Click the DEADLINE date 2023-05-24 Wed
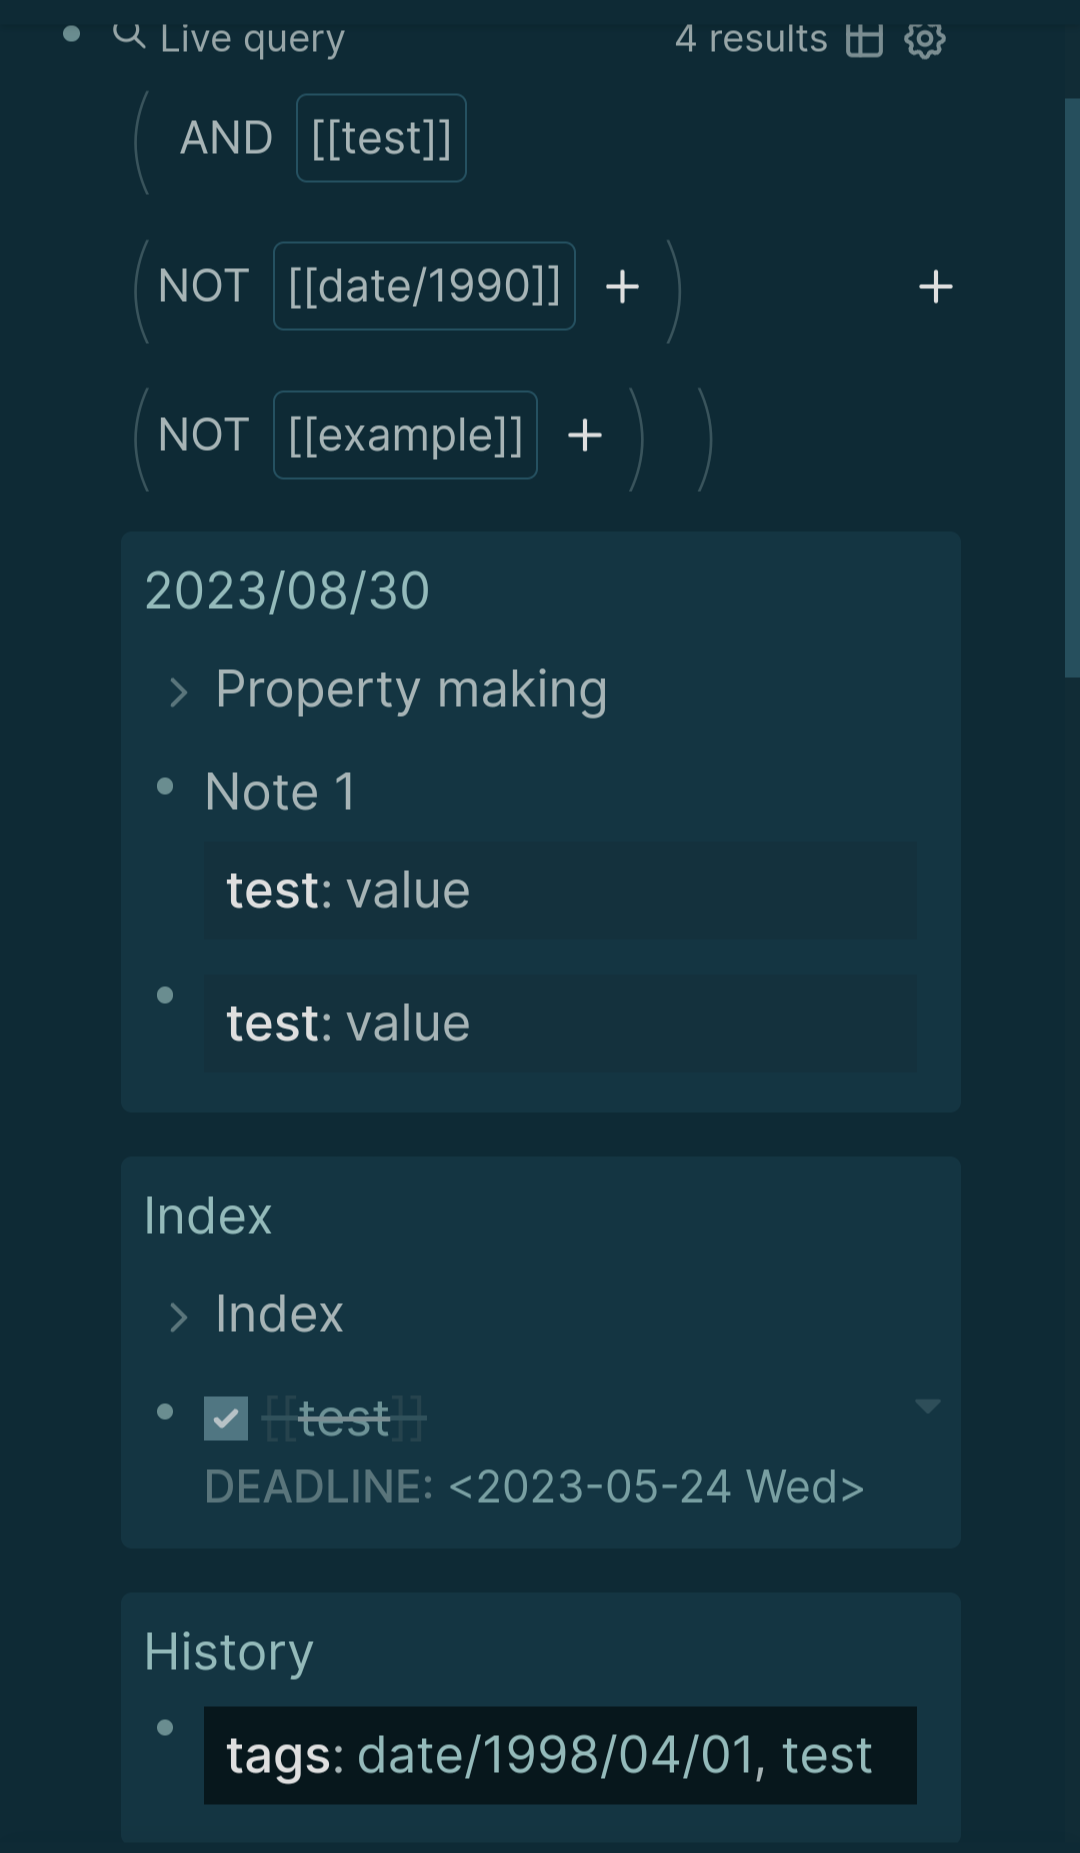 pos(657,1487)
